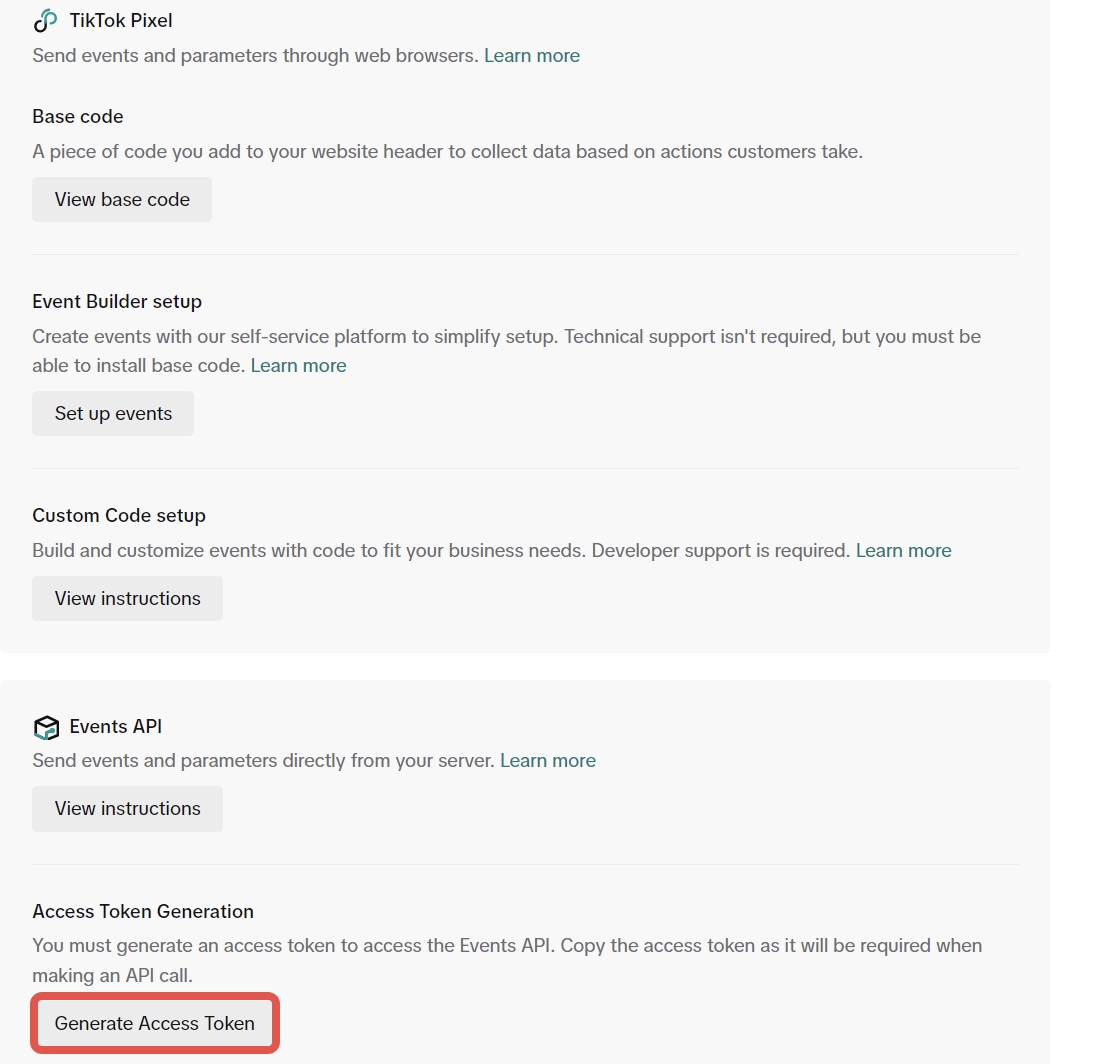Click the Events API box icon
The height and width of the screenshot is (1064, 1098).
tap(46, 727)
